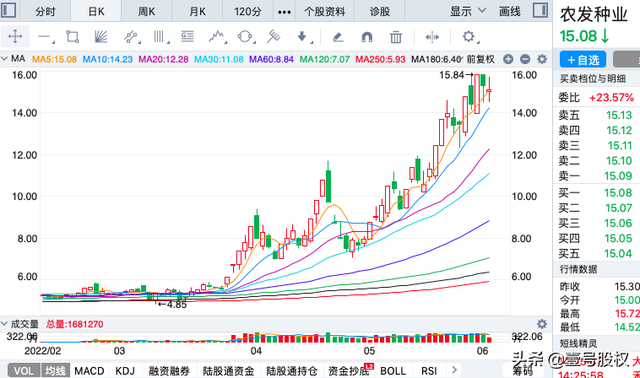Toggle the right sidebar panel icon

[540, 10]
